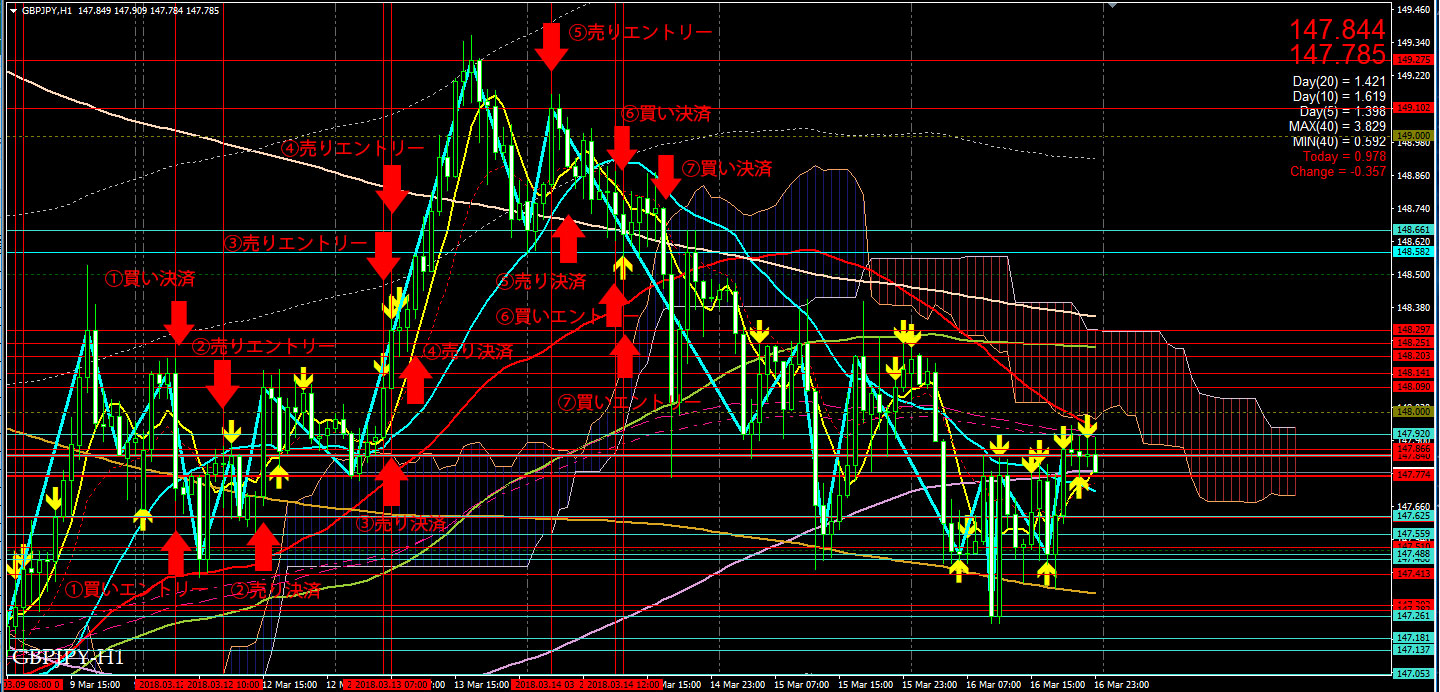
Task: Click the MIN(40) = 0.592 value
Action: point(1339,141)
